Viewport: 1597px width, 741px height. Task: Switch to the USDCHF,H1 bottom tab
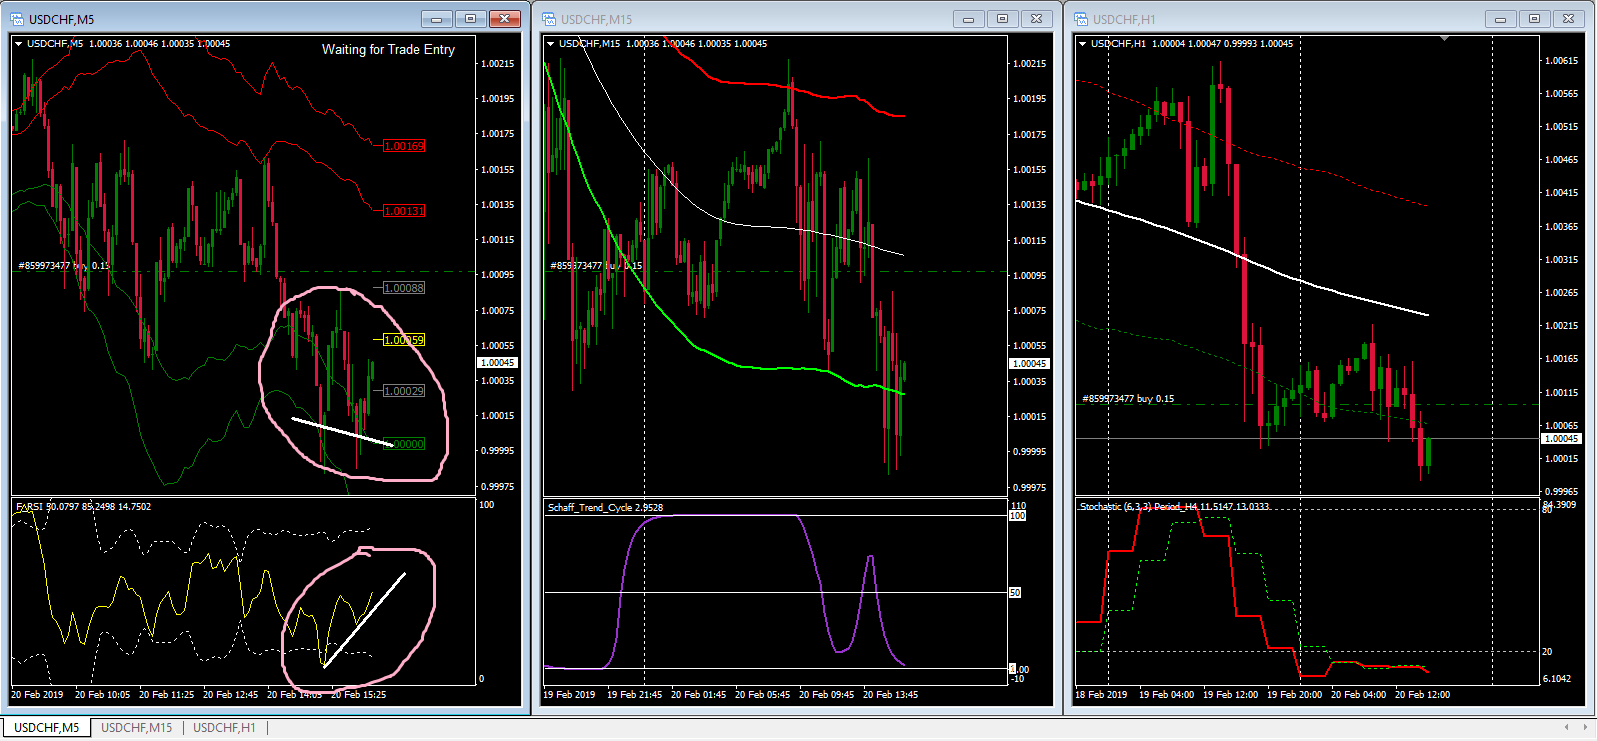tap(224, 728)
